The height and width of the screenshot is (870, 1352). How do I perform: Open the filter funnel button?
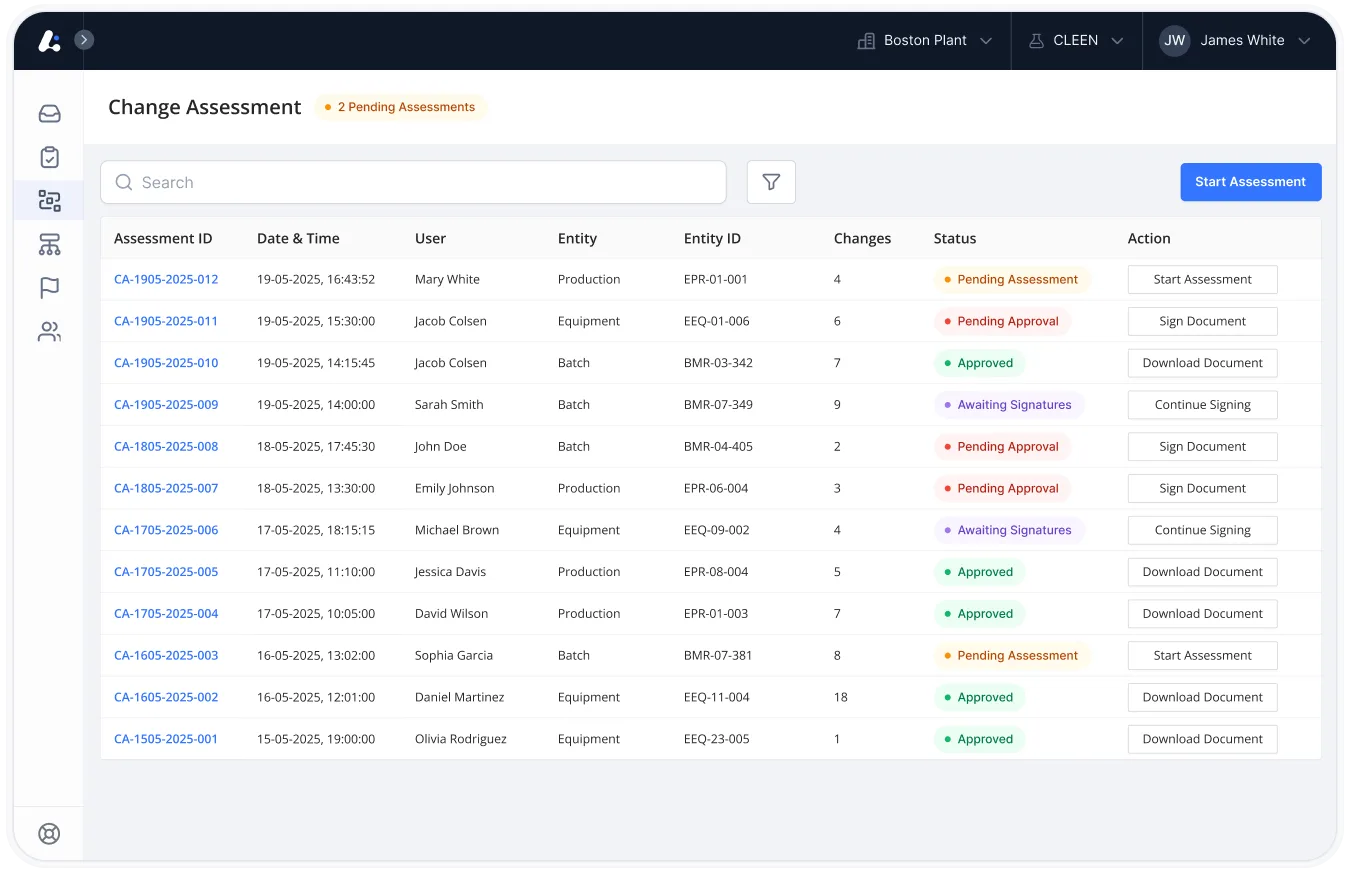click(771, 182)
